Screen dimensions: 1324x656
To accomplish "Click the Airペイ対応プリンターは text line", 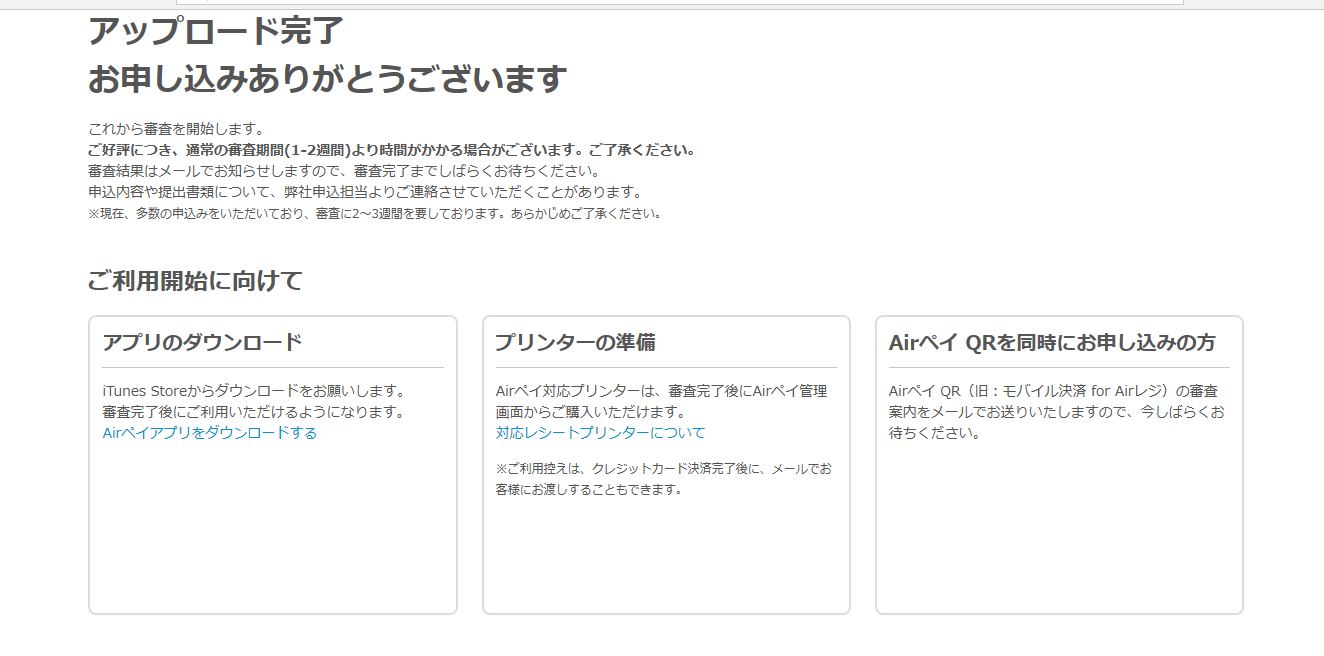I will (661, 391).
